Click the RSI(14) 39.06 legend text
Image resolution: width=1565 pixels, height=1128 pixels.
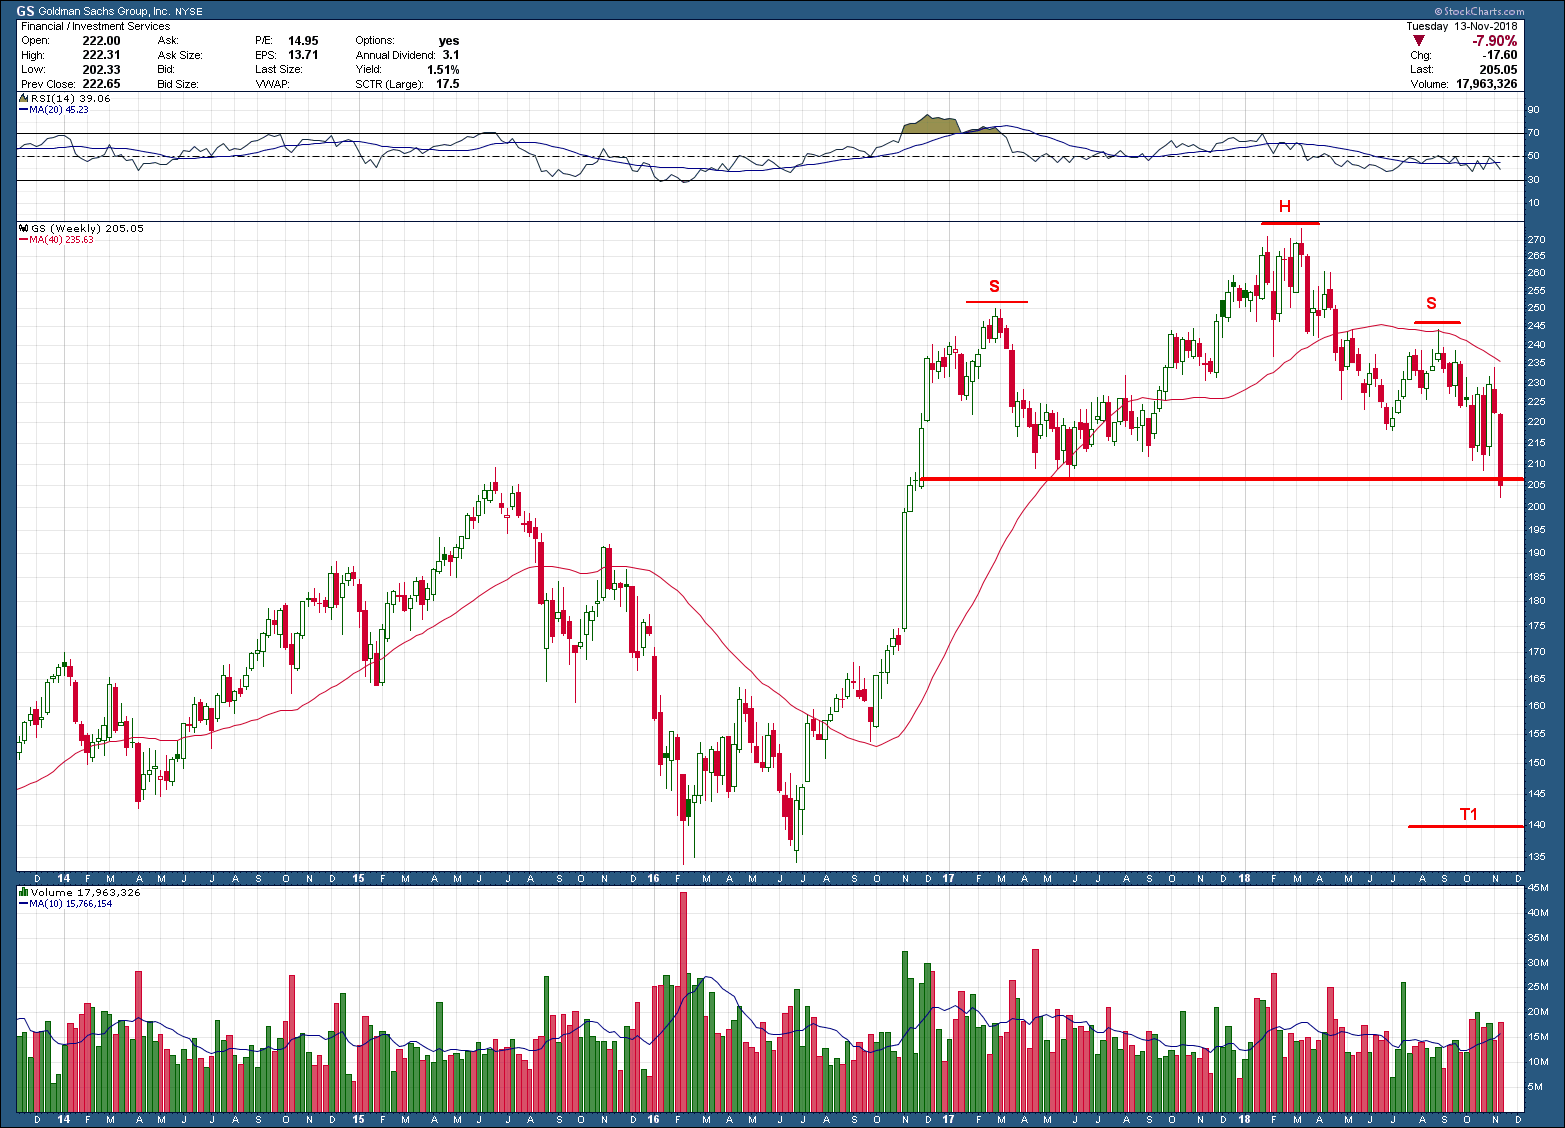[x=70, y=98]
